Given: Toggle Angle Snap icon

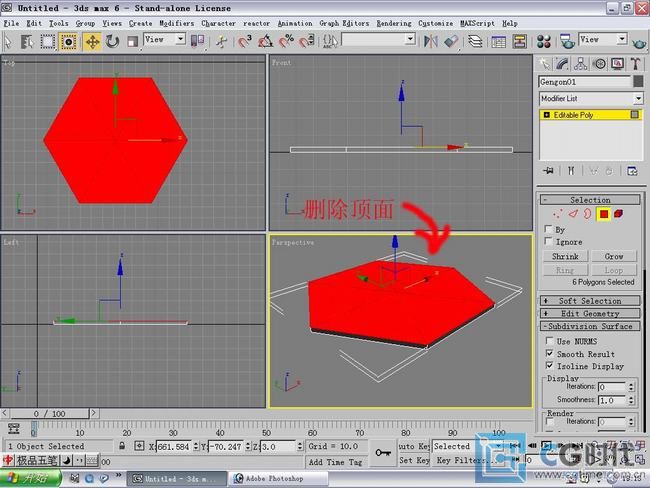Looking at the screenshot, I should coord(265,41).
